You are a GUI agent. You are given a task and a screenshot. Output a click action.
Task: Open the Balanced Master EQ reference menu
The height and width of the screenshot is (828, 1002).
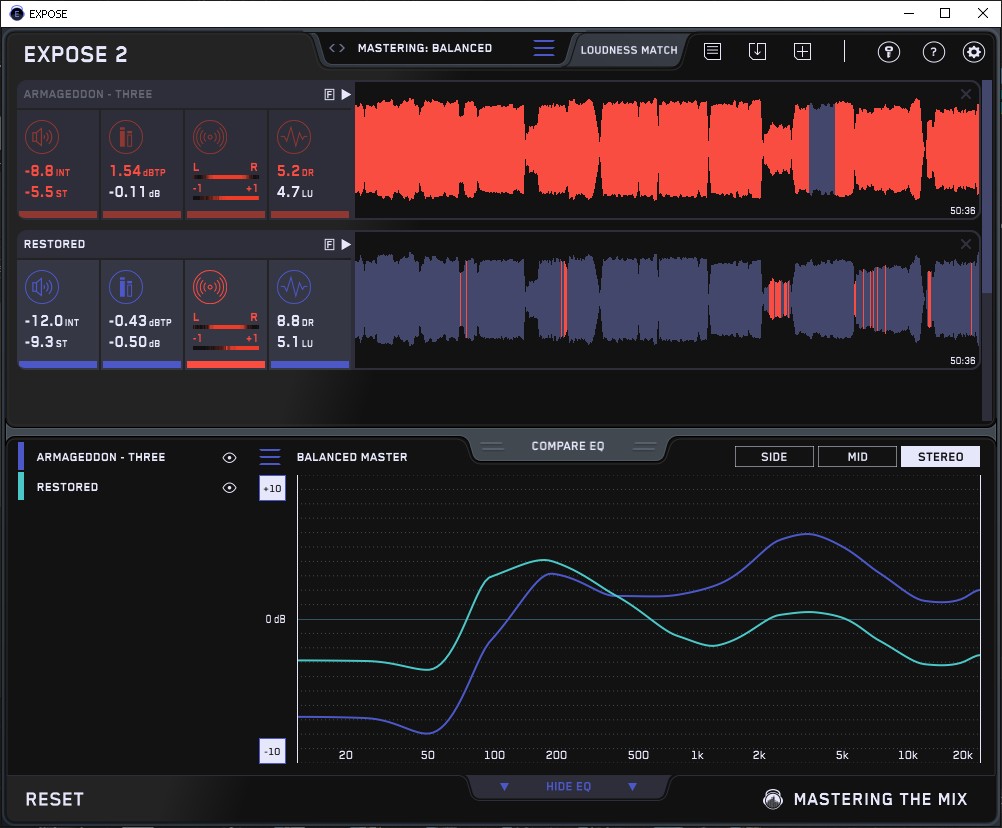click(x=270, y=457)
